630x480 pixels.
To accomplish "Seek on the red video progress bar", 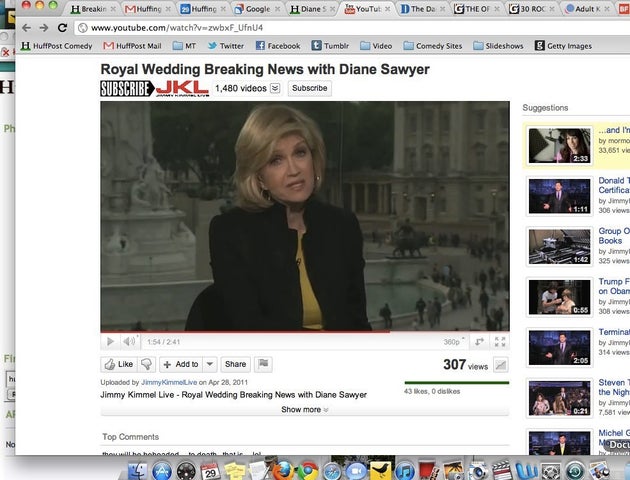I will [305, 332].
